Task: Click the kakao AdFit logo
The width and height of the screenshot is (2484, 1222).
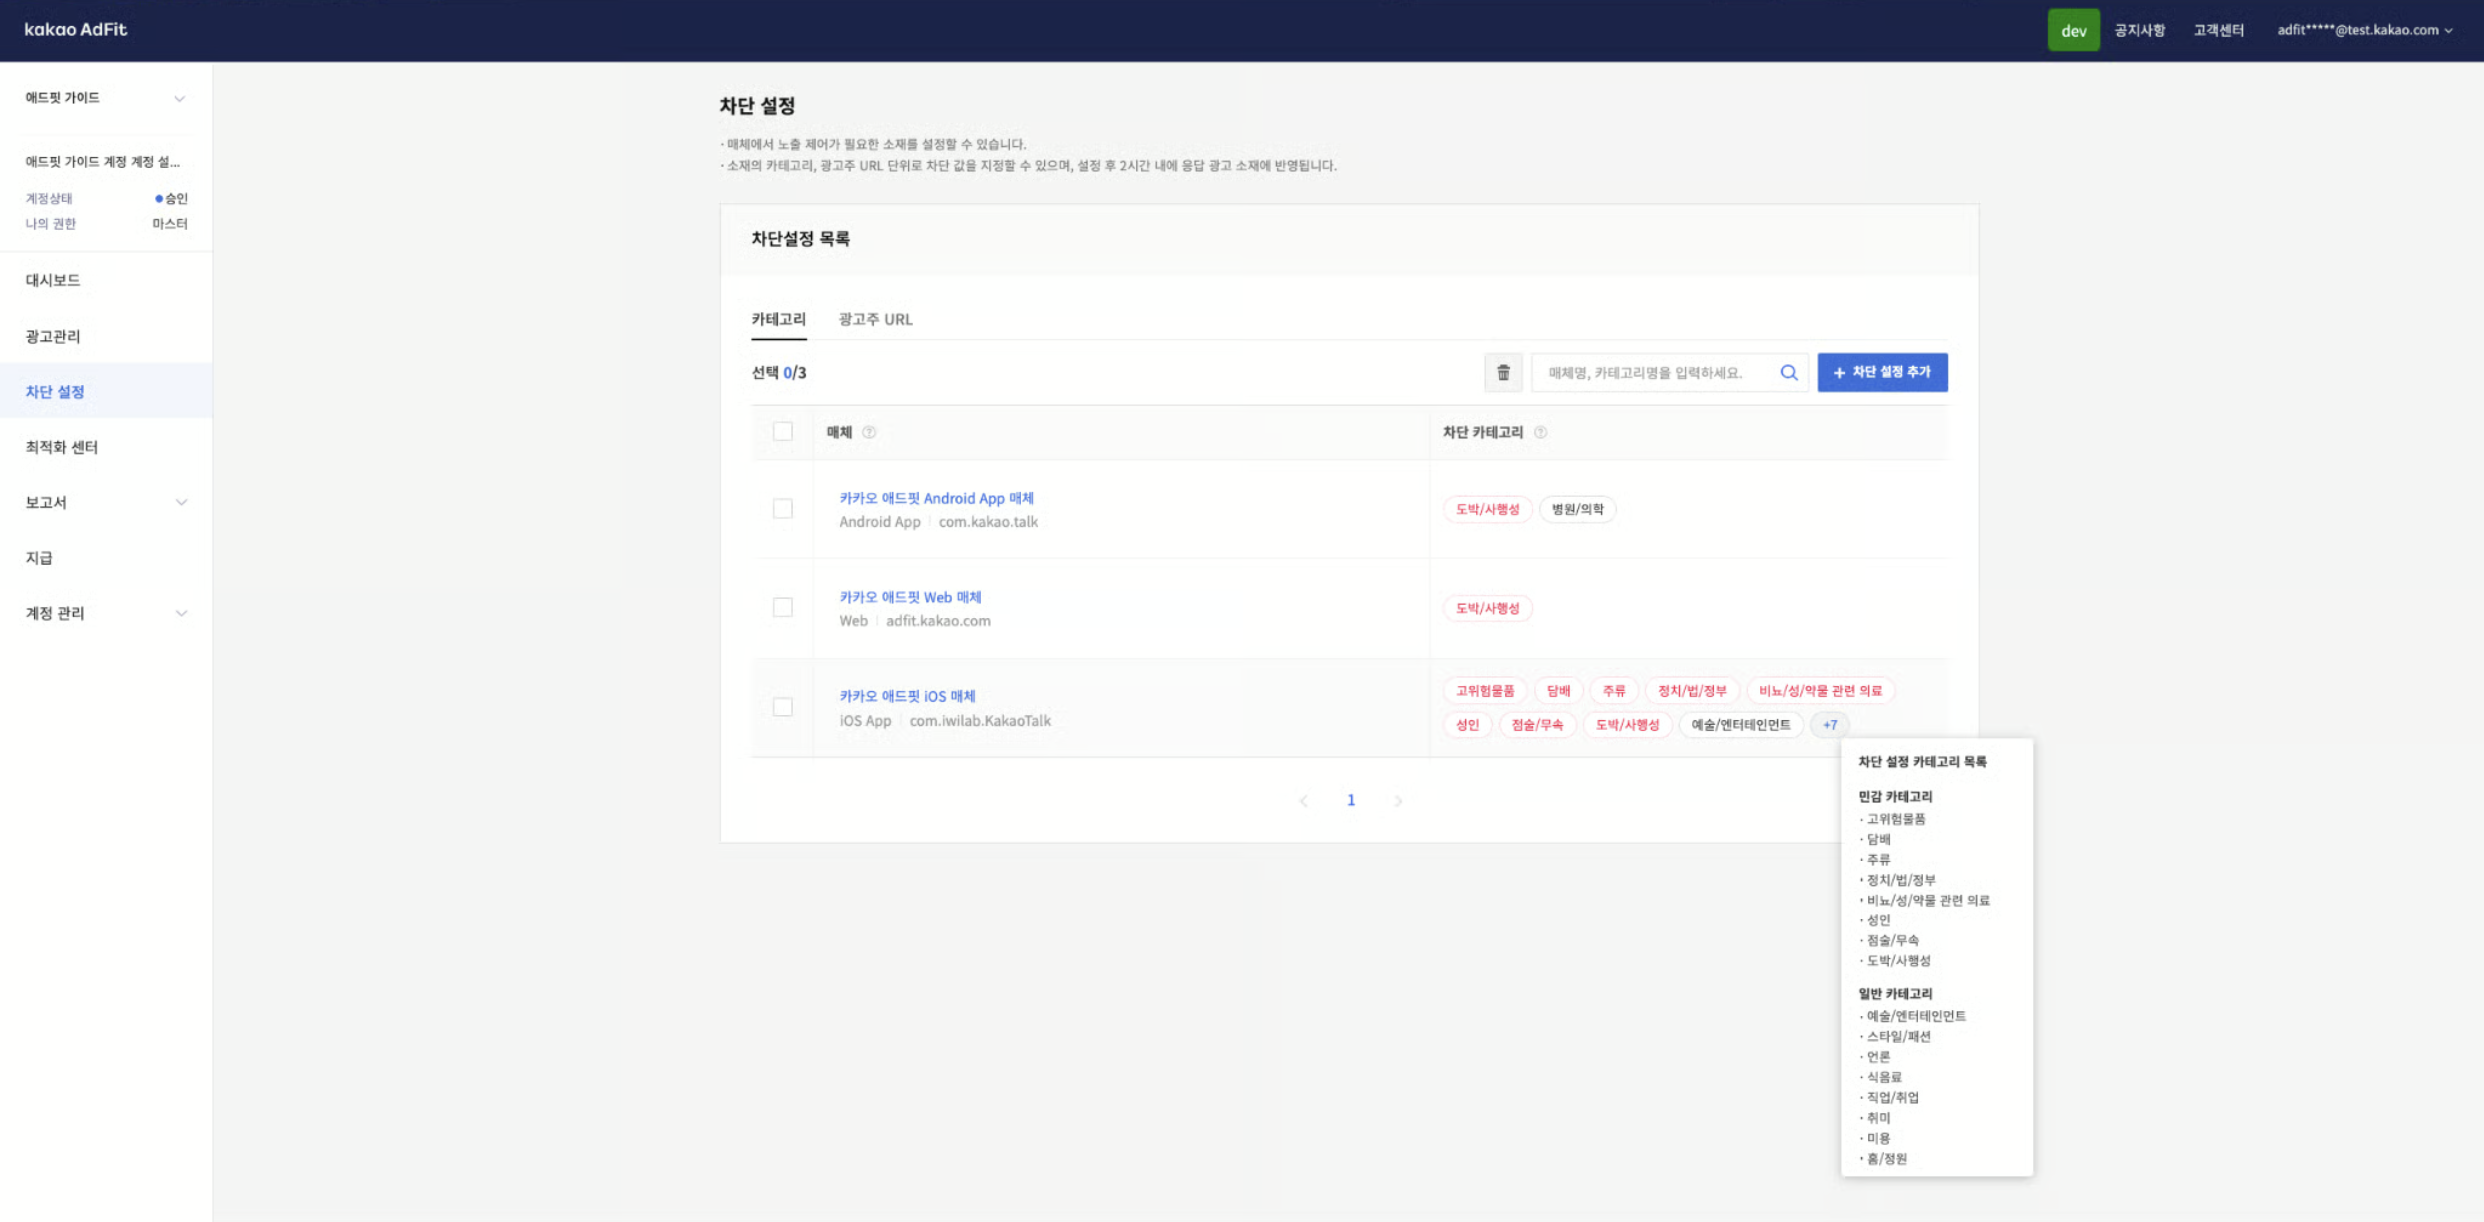Action: click(x=76, y=29)
